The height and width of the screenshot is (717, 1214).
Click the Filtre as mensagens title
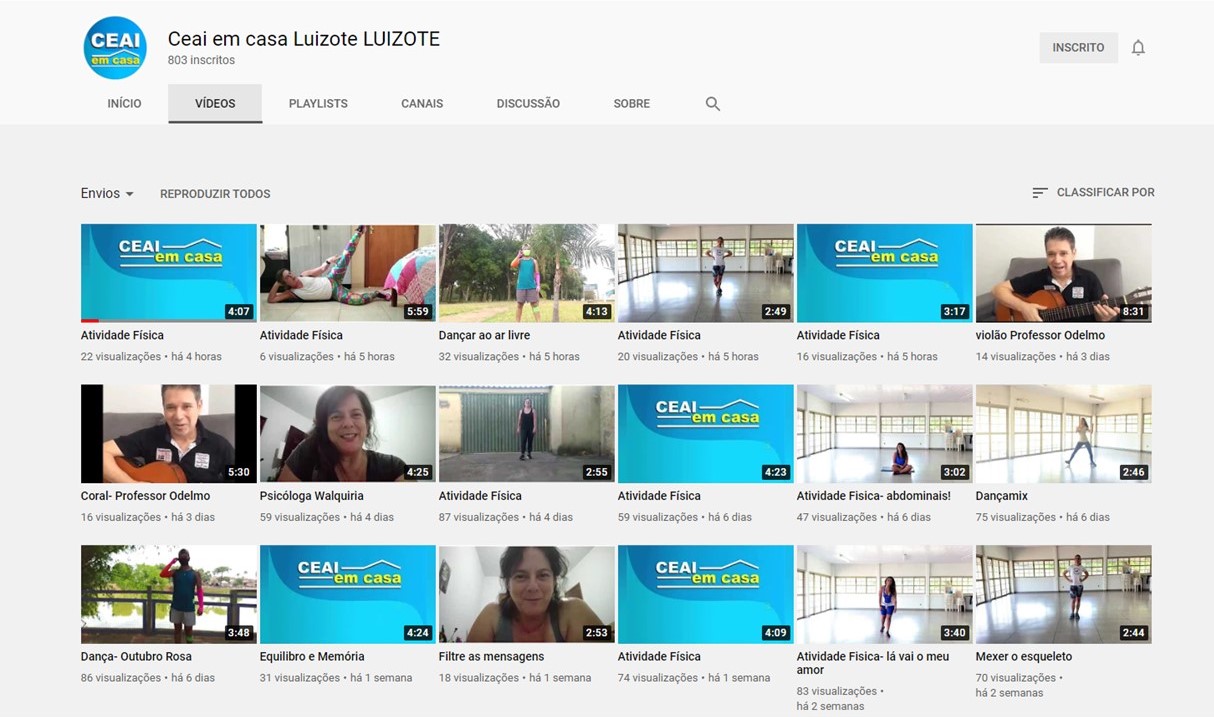491,657
